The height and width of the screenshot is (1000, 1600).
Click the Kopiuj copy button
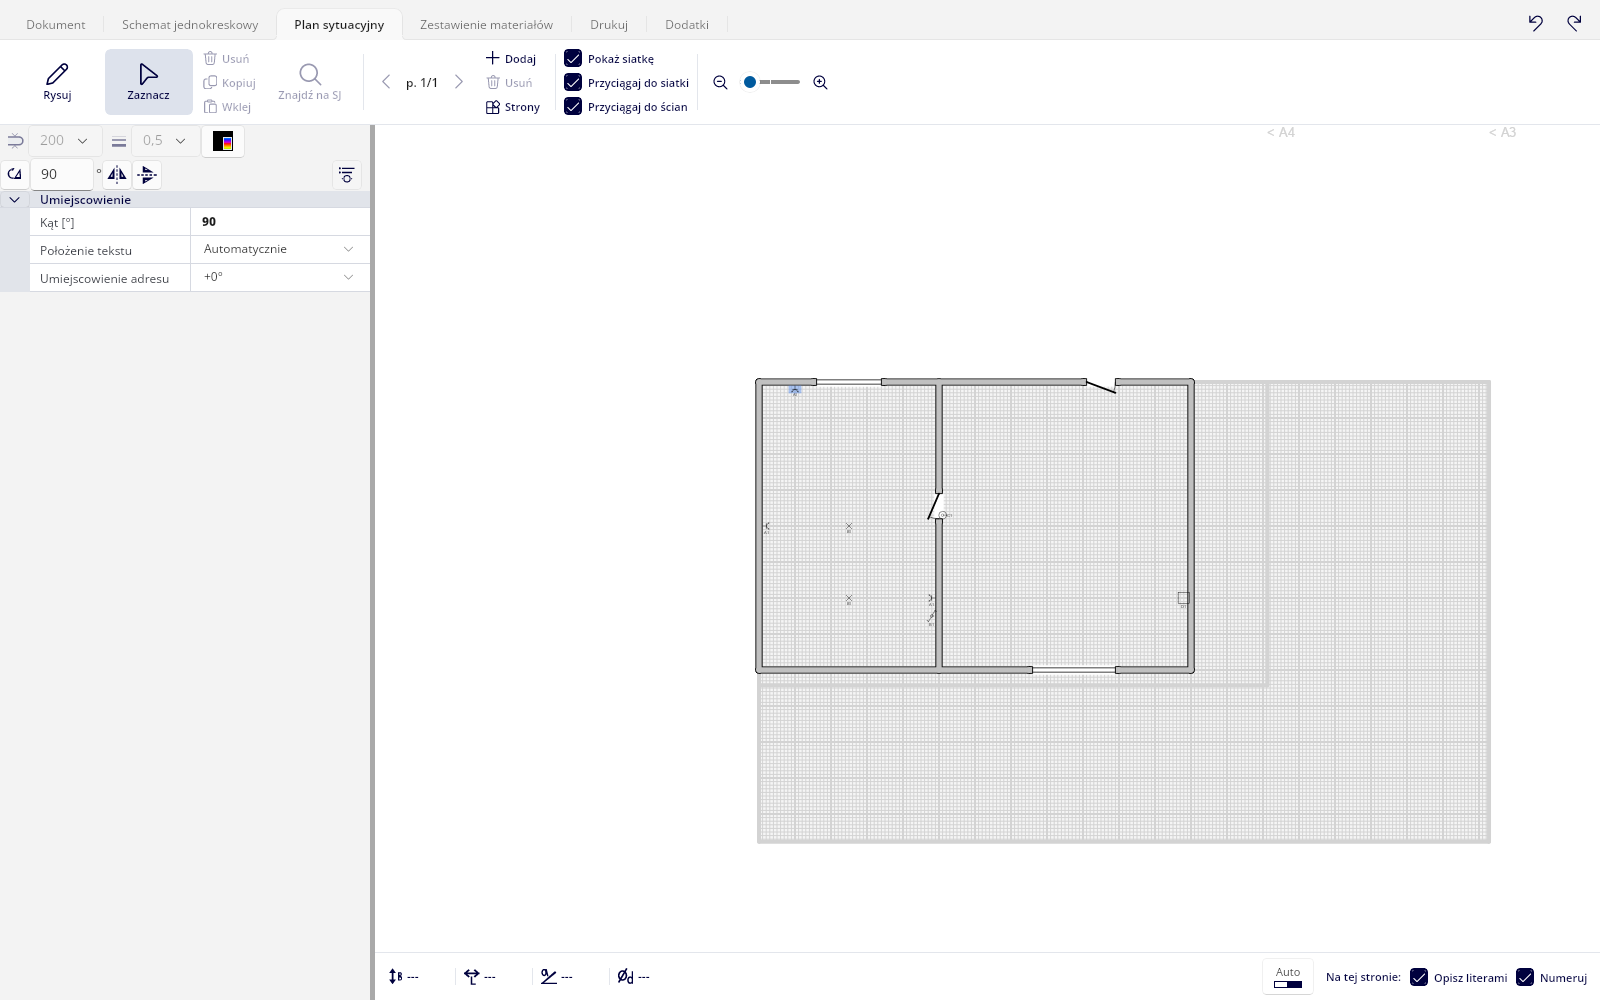click(230, 83)
